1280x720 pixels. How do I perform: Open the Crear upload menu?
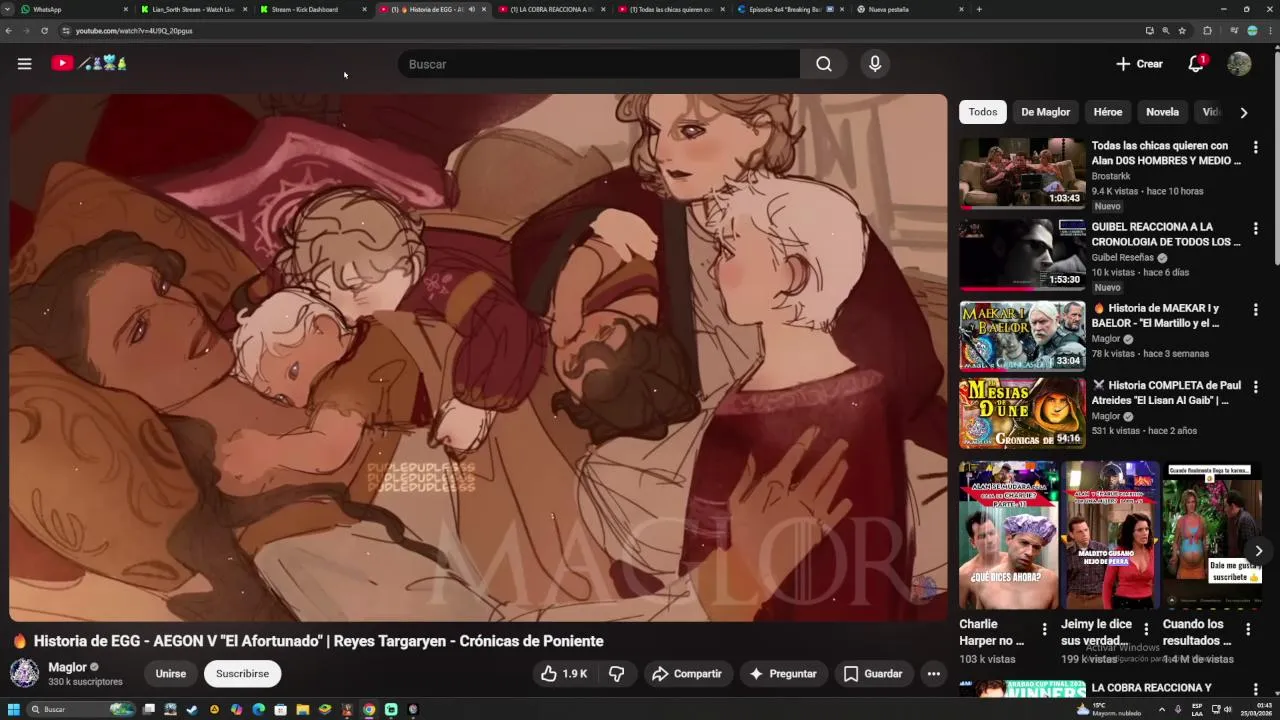pos(1139,64)
